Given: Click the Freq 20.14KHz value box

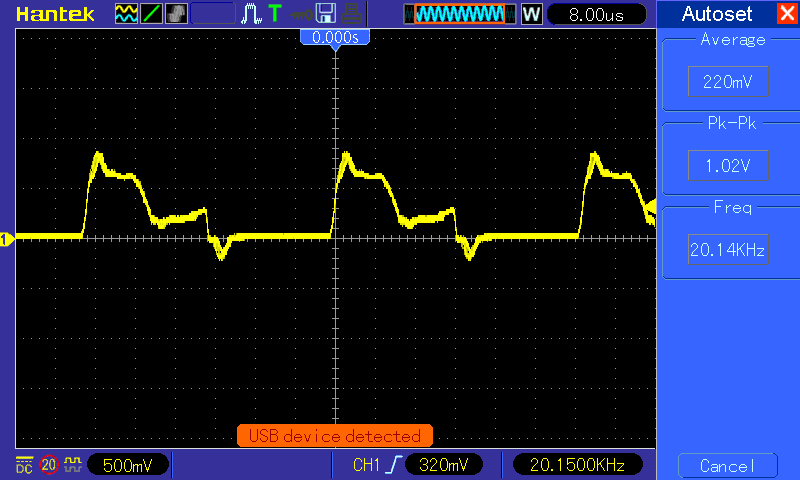Looking at the screenshot, I should [x=728, y=249].
